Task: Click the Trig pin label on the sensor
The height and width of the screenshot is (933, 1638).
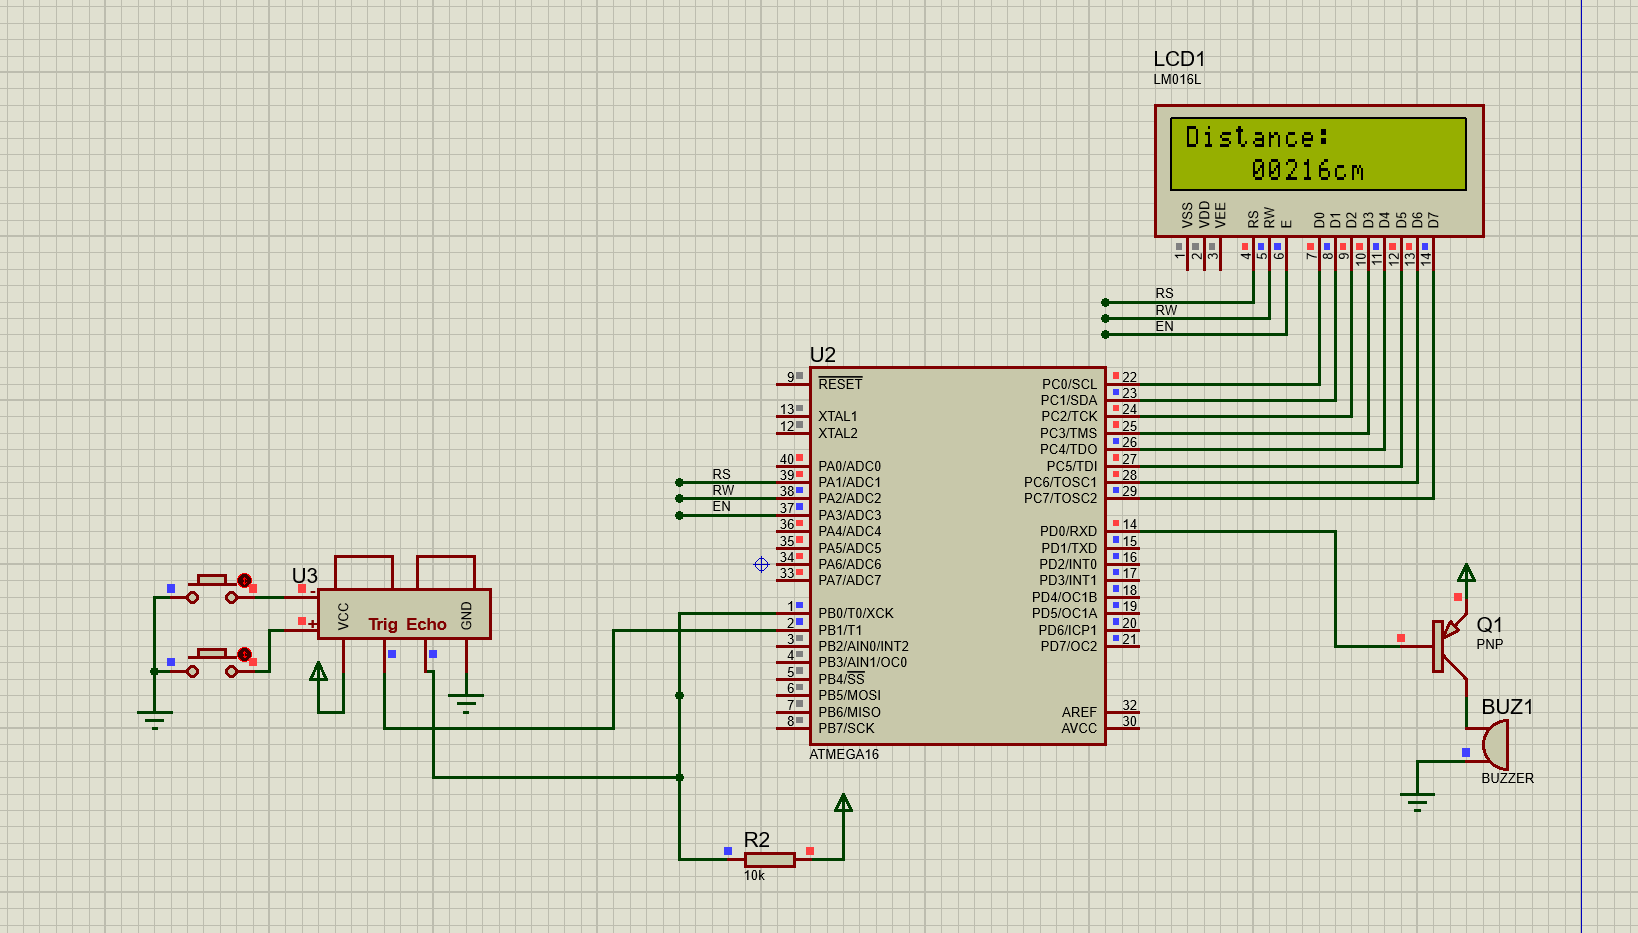Action: tap(383, 625)
